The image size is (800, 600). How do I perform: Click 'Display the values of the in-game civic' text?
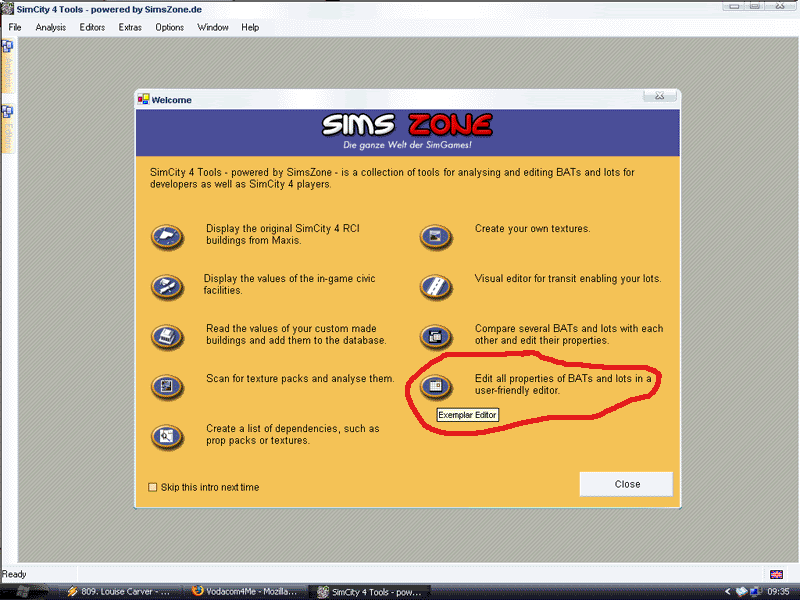point(289,284)
